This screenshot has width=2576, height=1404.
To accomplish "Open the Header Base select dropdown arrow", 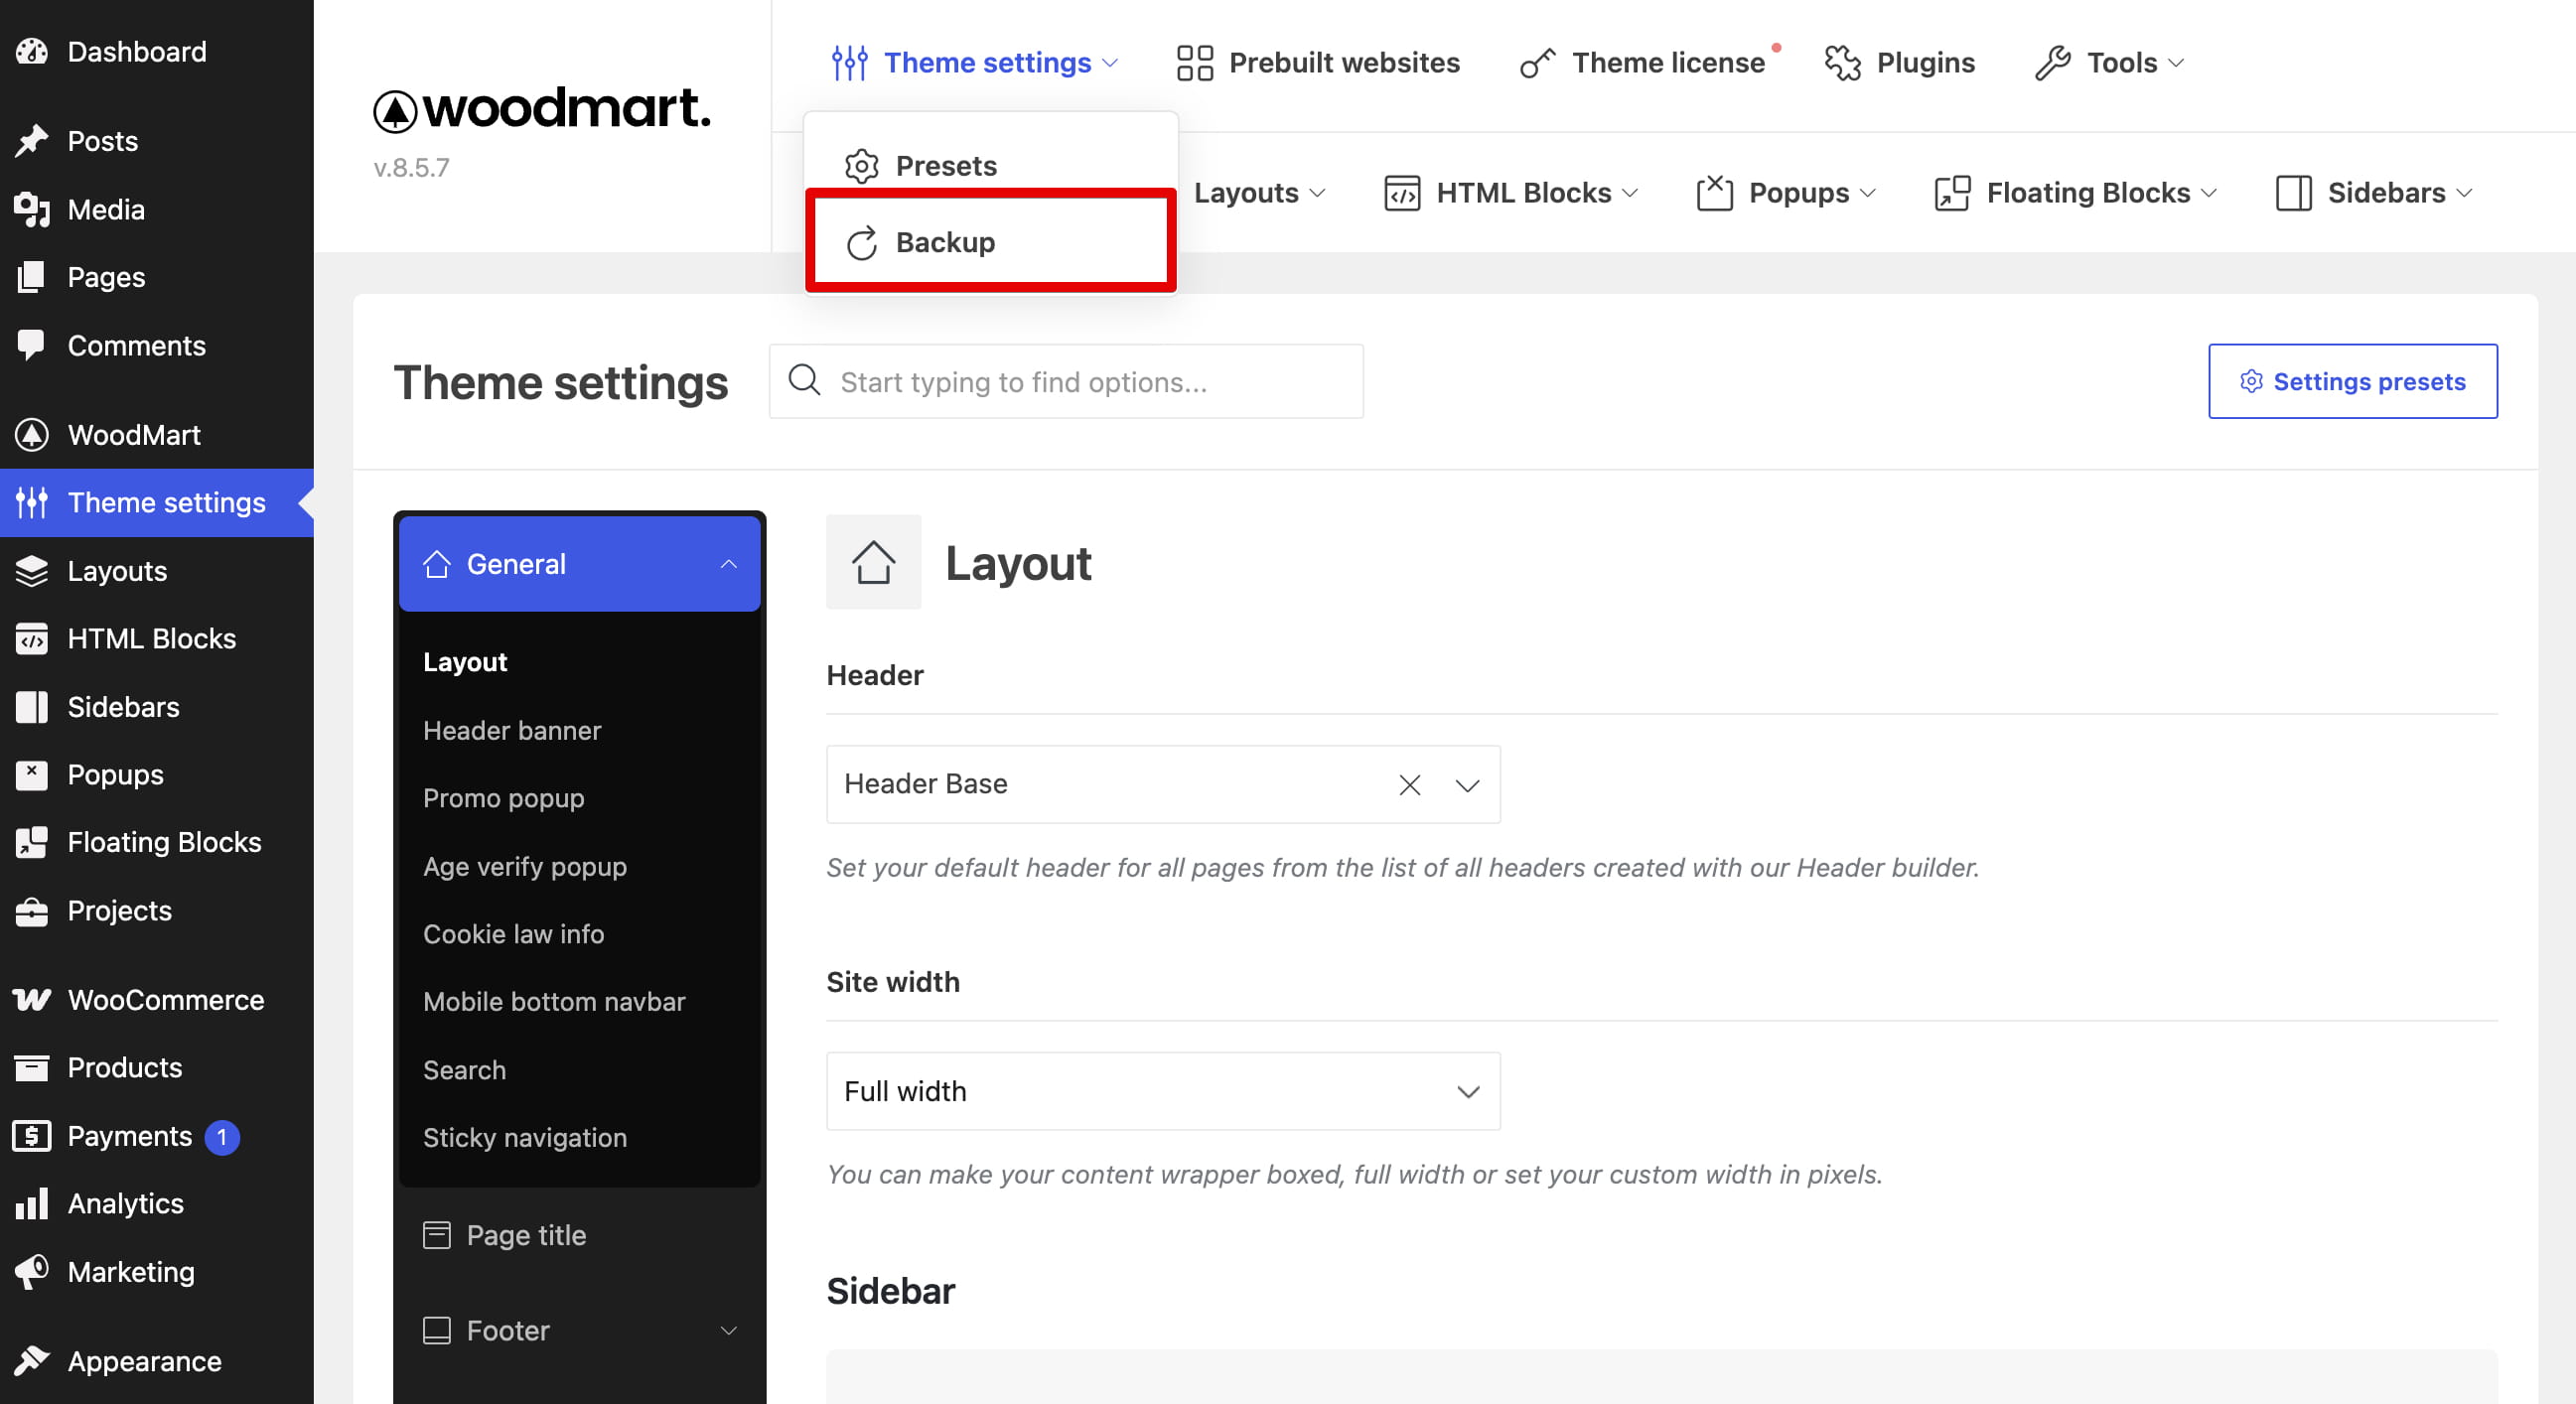I will click(1467, 785).
